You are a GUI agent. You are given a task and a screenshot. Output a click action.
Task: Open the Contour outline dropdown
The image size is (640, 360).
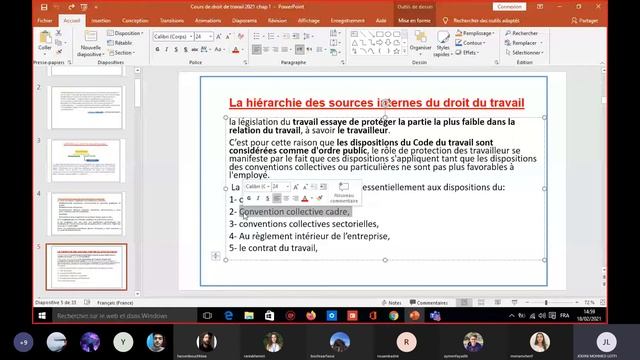coord(471,43)
